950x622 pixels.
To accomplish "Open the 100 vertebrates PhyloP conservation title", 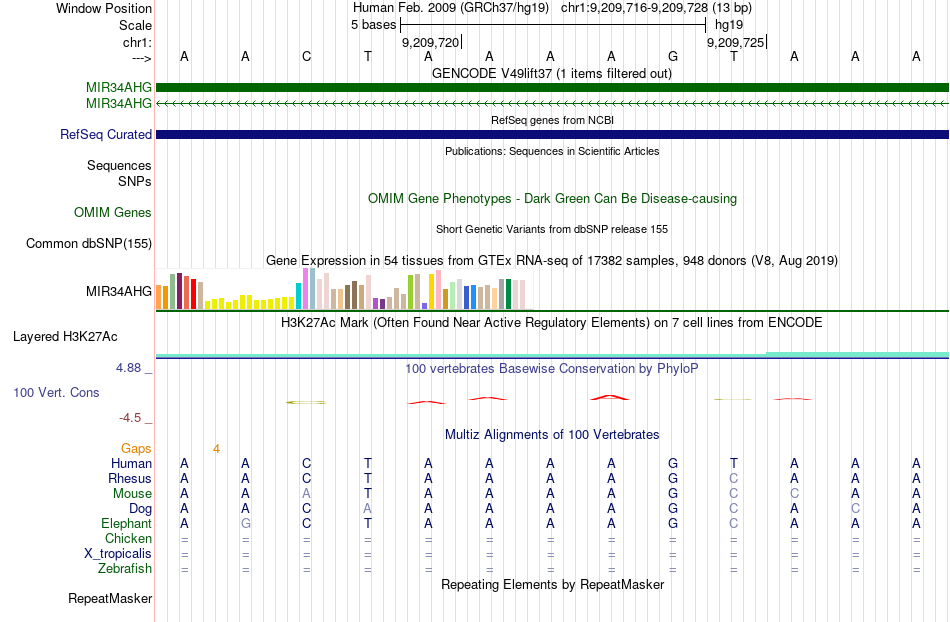I will [x=552, y=368].
